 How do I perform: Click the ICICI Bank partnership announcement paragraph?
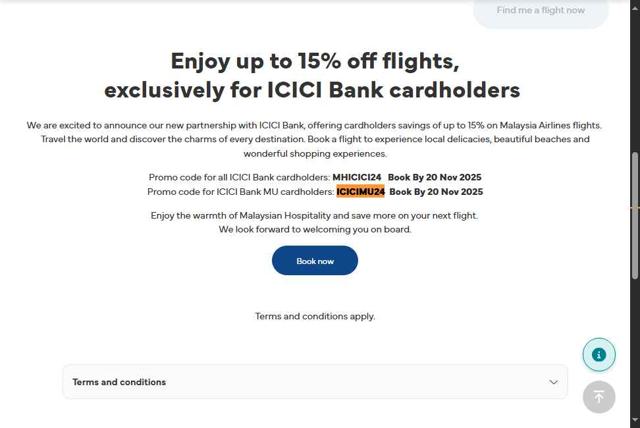point(315,139)
